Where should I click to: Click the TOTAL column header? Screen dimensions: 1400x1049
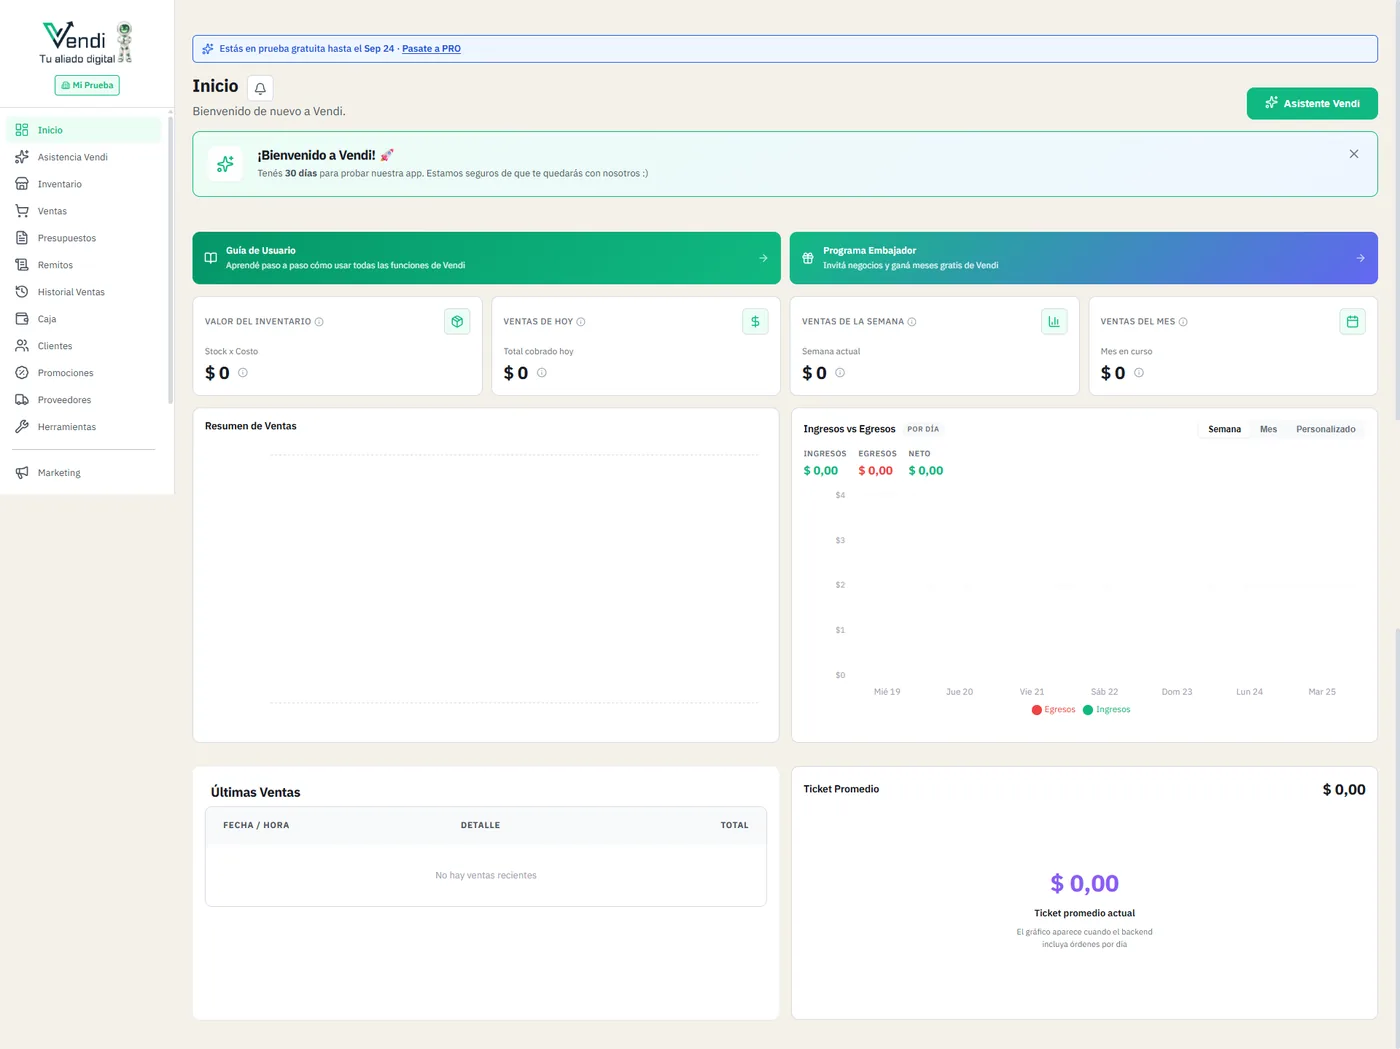tap(735, 826)
